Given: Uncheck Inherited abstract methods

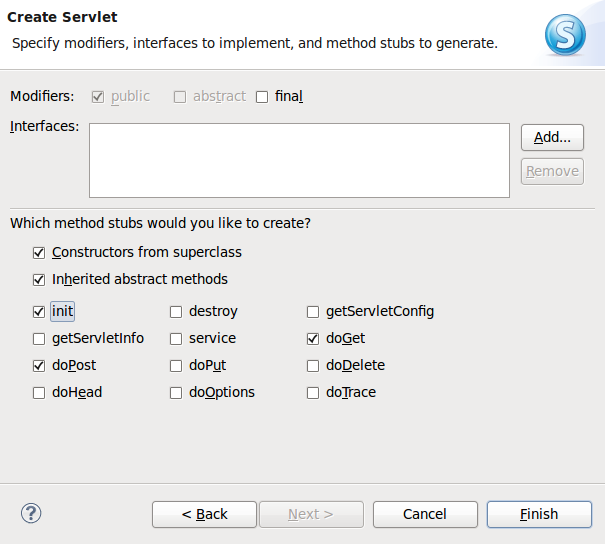Looking at the screenshot, I should point(39,280).
